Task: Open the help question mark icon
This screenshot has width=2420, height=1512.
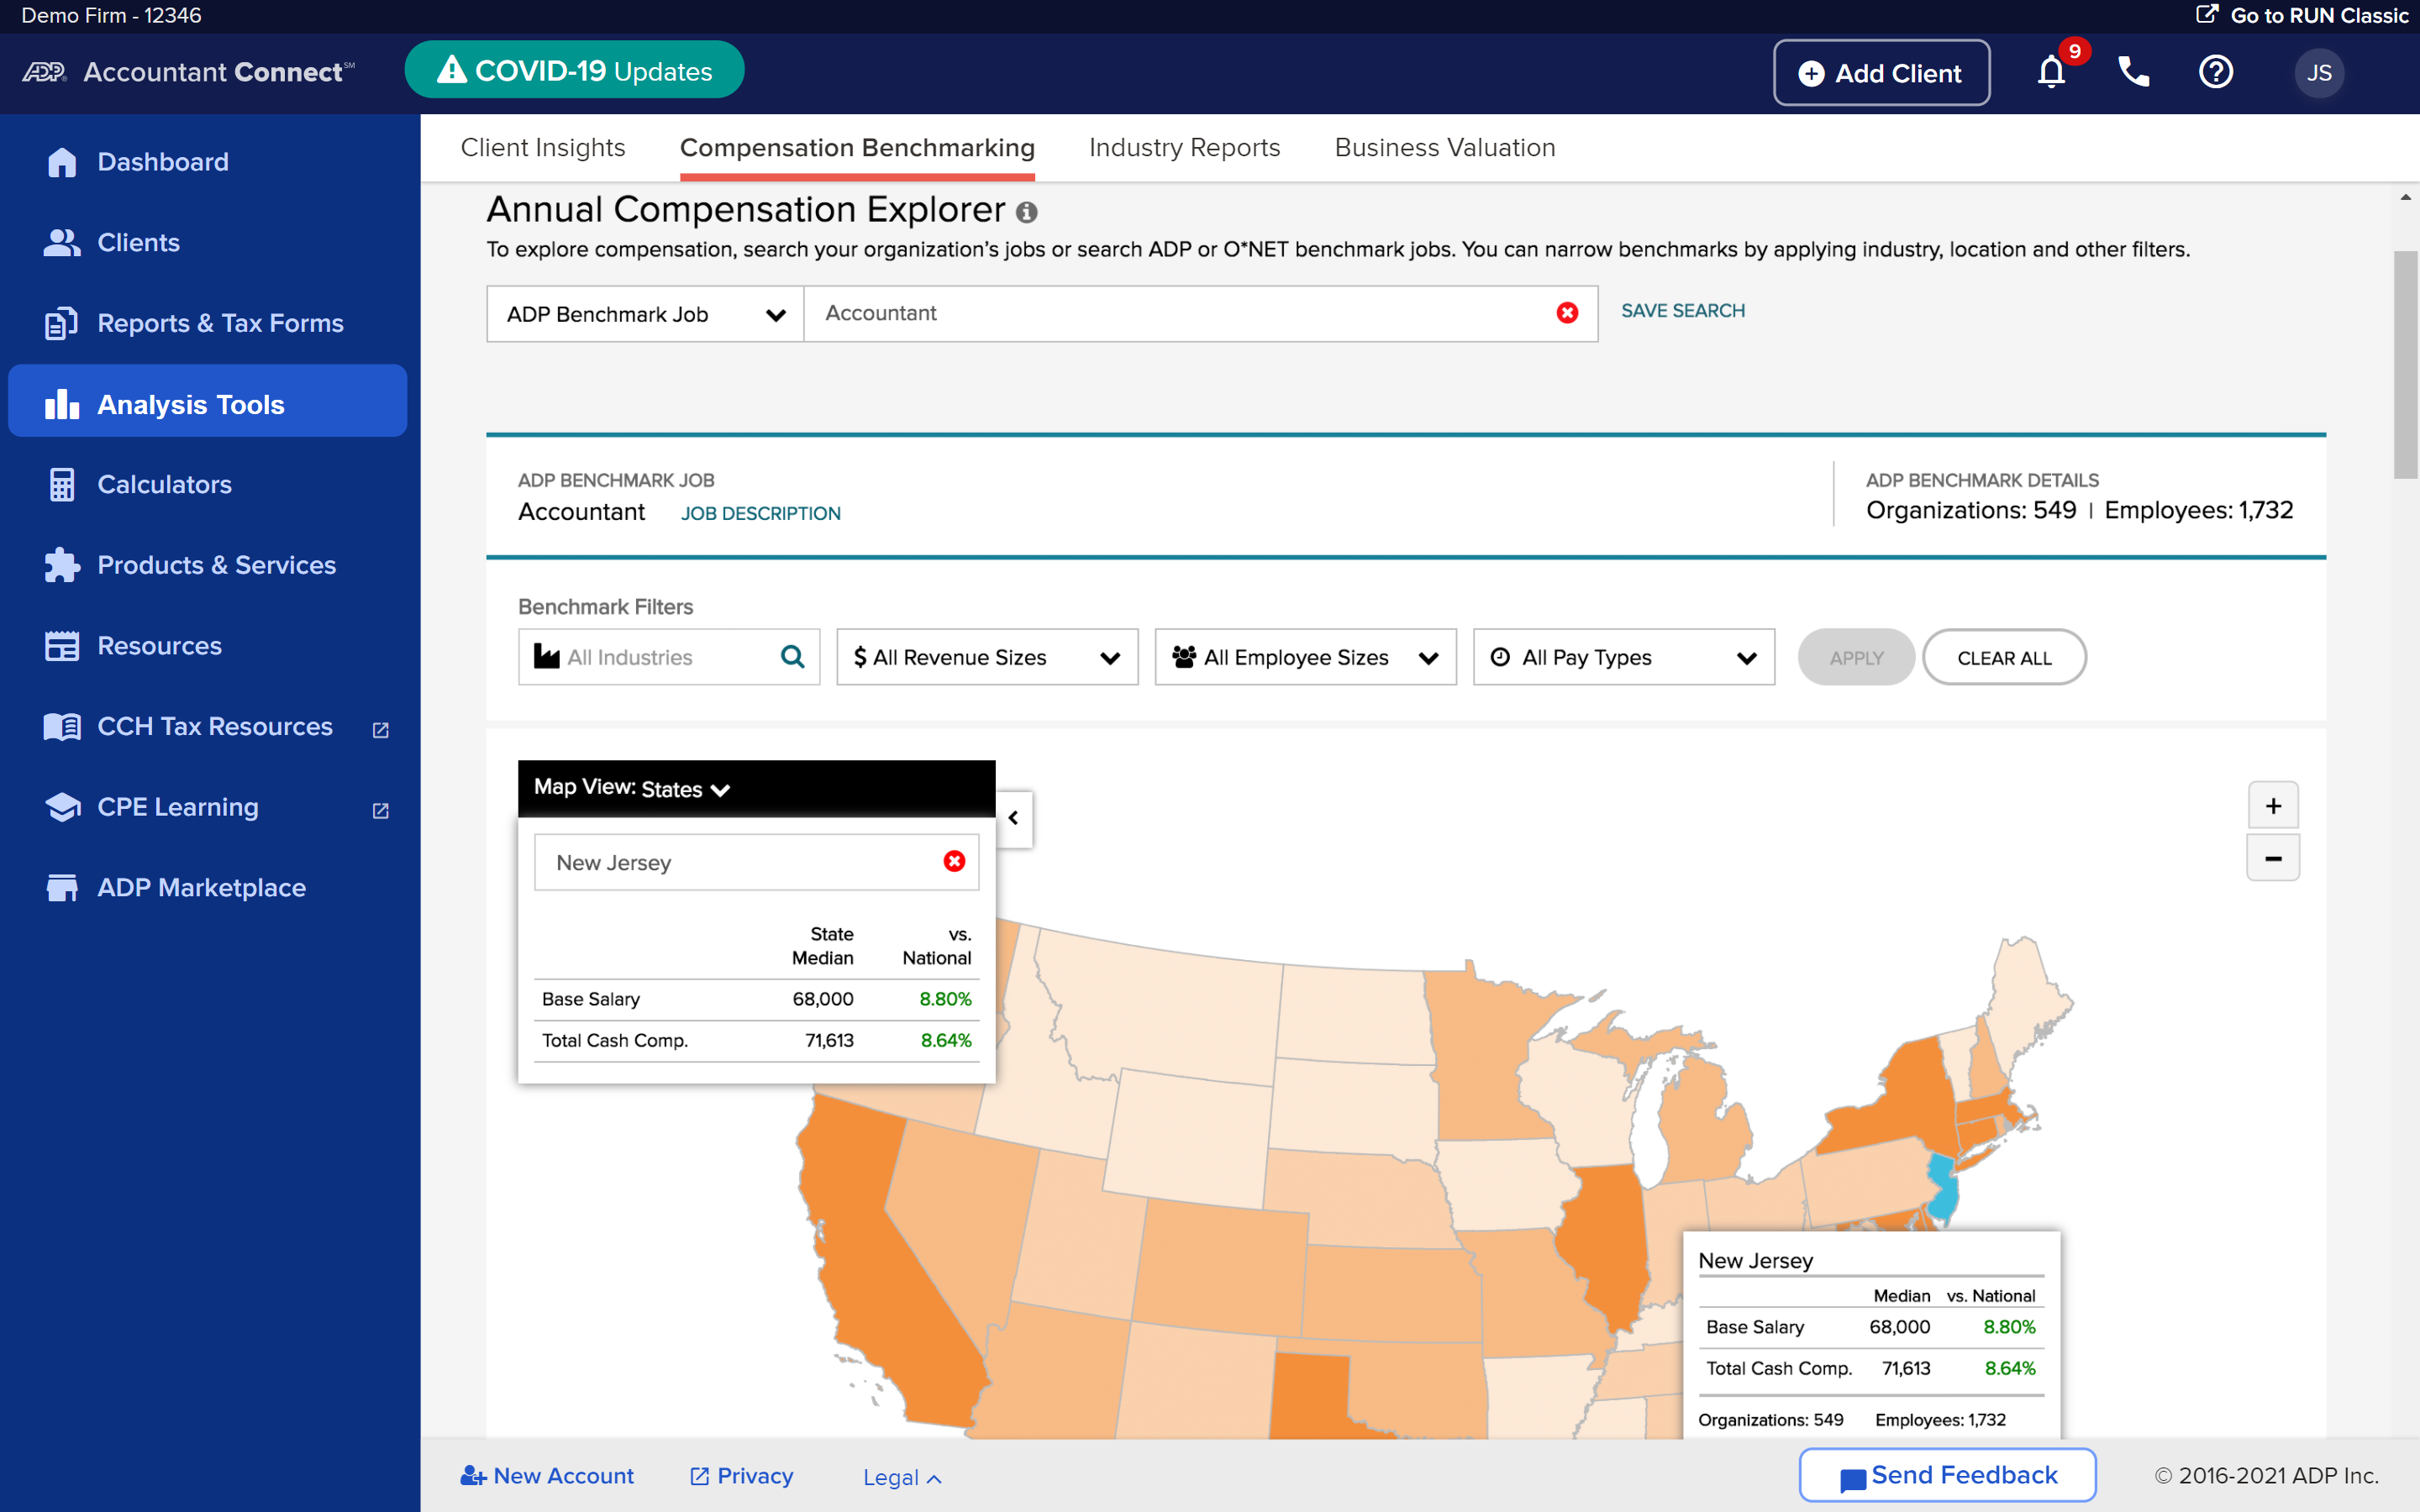Action: click(x=2215, y=72)
